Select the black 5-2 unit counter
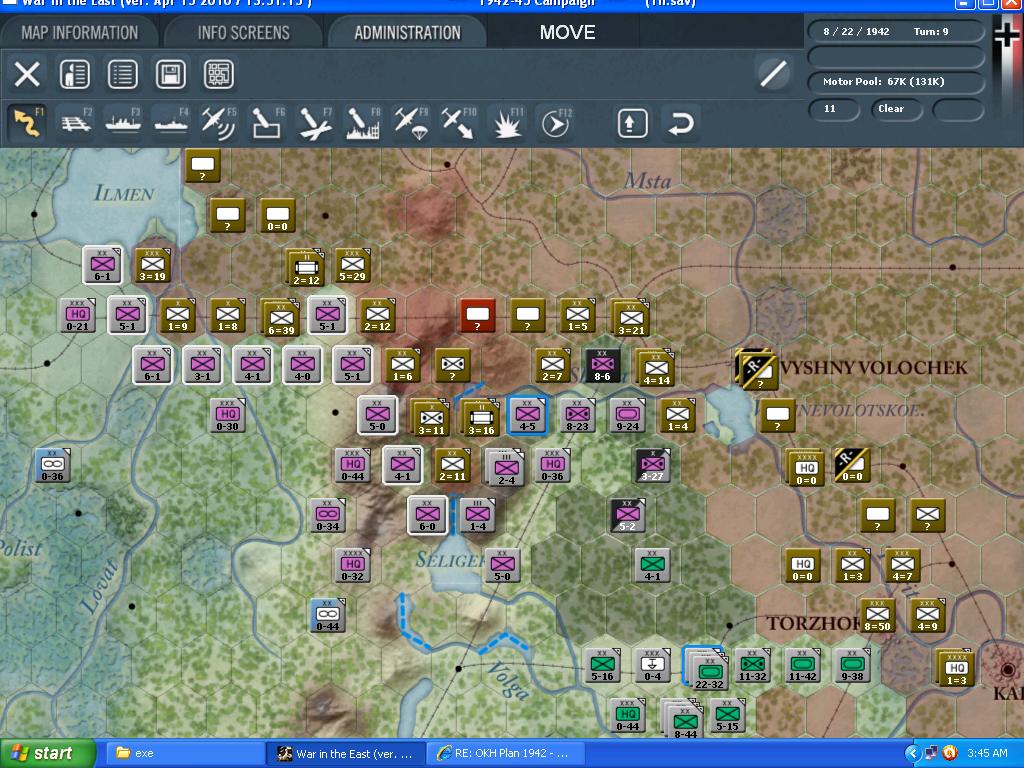The width and height of the screenshot is (1024, 768). 627,515
